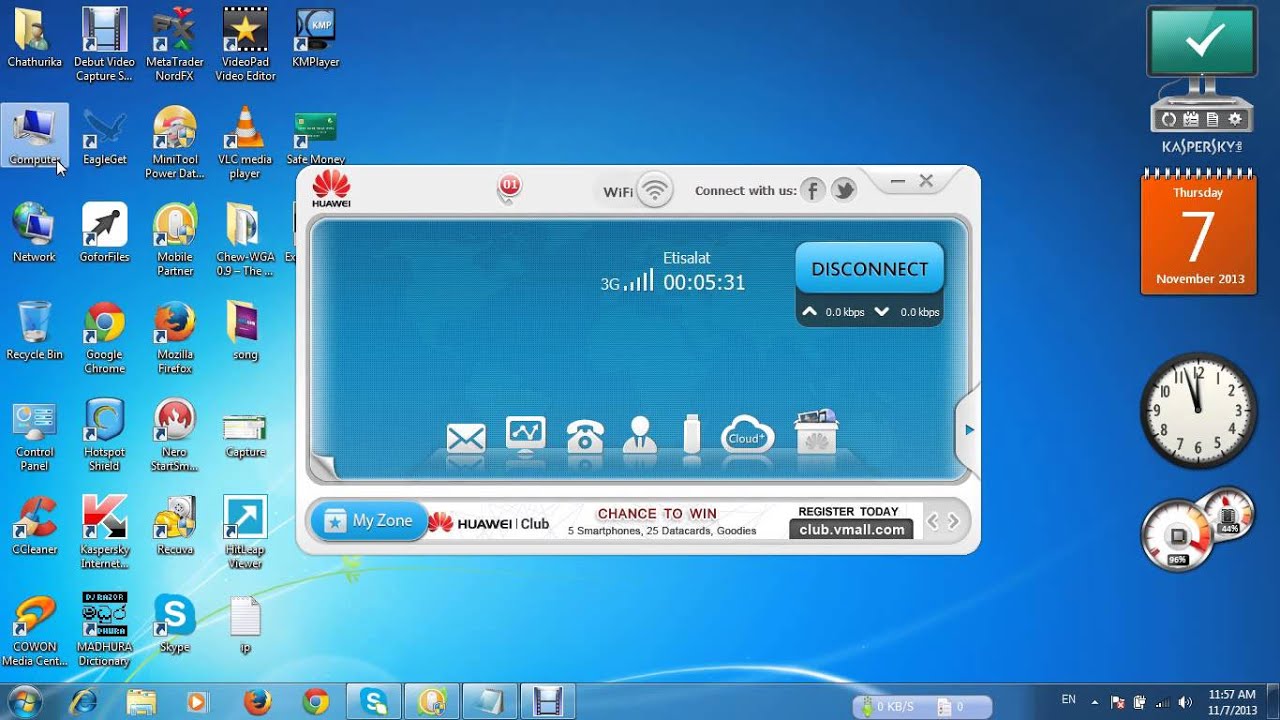Select the EagleGet desktop shortcut
This screenshot has width=1280, height=720.
click(x=105, y=135)
